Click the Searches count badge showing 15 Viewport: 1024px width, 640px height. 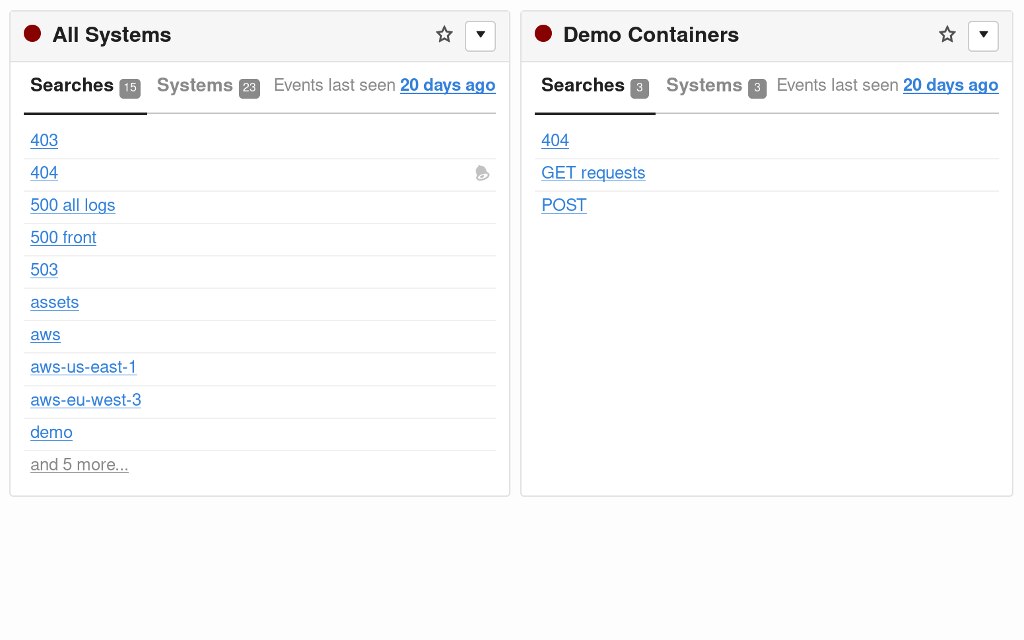(x=130, y=88)
